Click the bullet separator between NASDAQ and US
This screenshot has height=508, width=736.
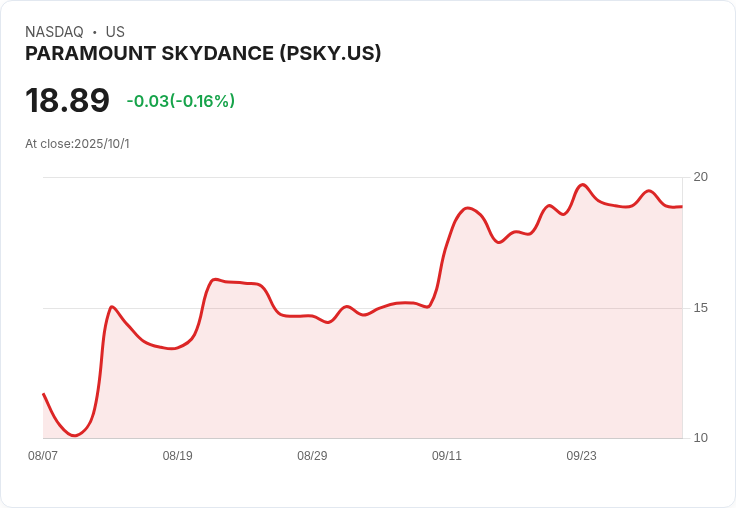pyautogui.click(x=94, y=32)
